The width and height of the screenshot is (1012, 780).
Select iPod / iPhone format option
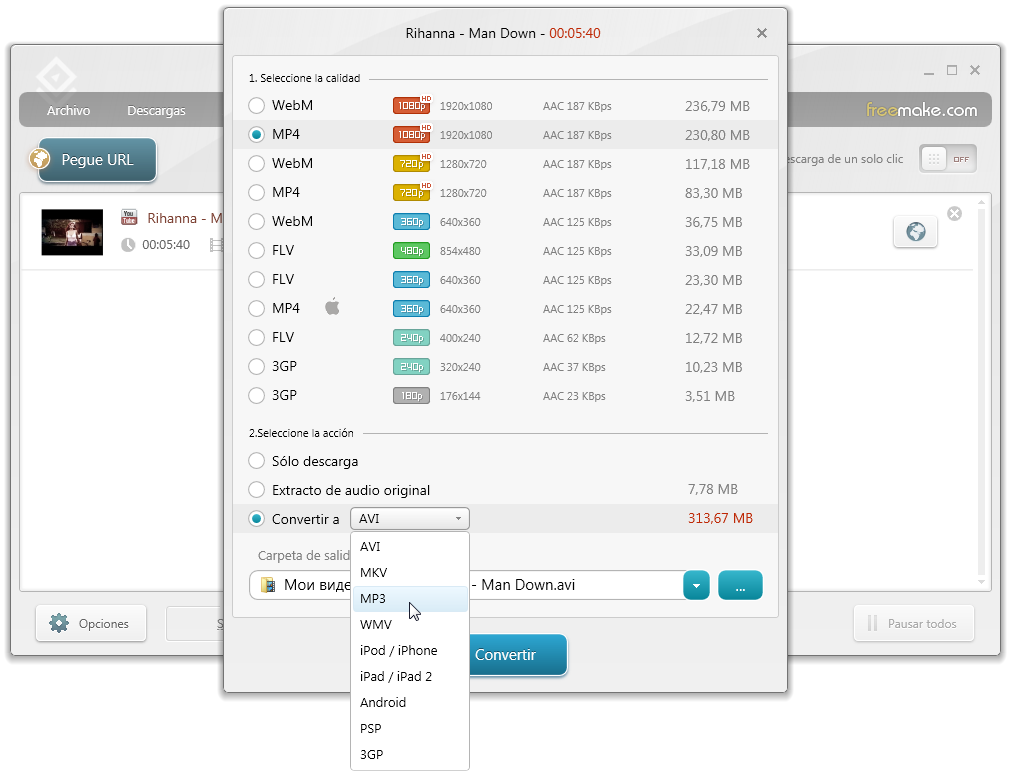(x=410, y=650)
